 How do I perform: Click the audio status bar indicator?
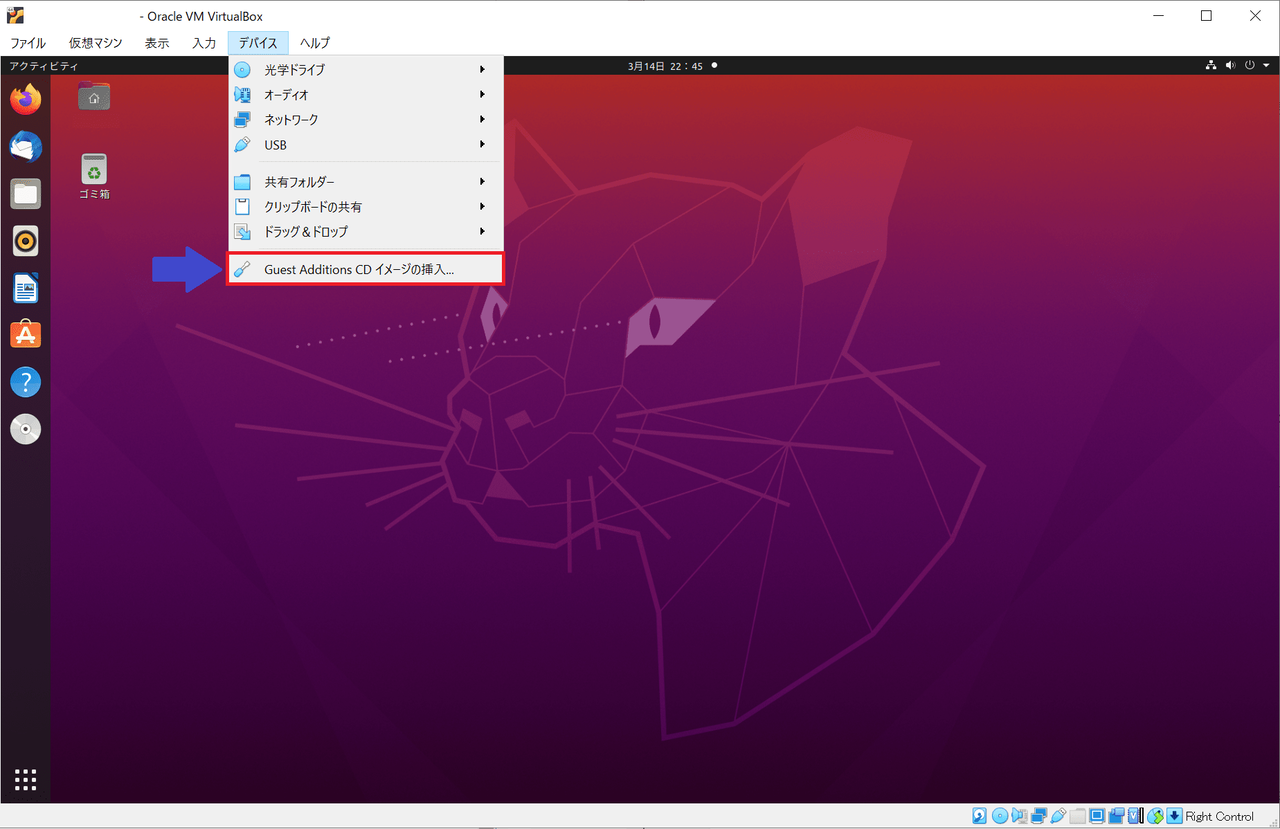[1019, 816]
